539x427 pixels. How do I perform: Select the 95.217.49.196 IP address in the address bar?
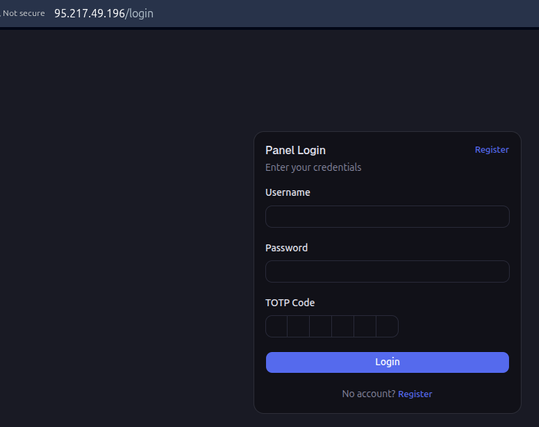tap(89, 13)
